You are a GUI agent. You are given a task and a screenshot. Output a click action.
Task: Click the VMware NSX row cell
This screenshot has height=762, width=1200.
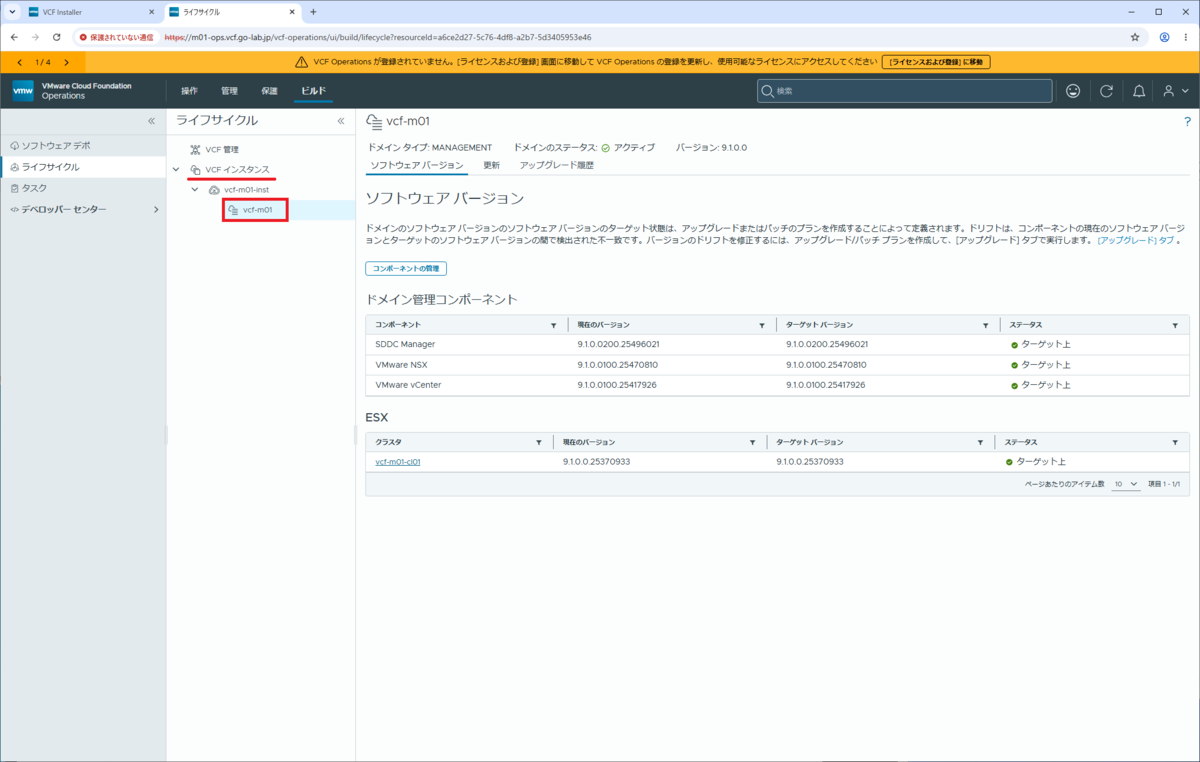(x=401, y=365)
